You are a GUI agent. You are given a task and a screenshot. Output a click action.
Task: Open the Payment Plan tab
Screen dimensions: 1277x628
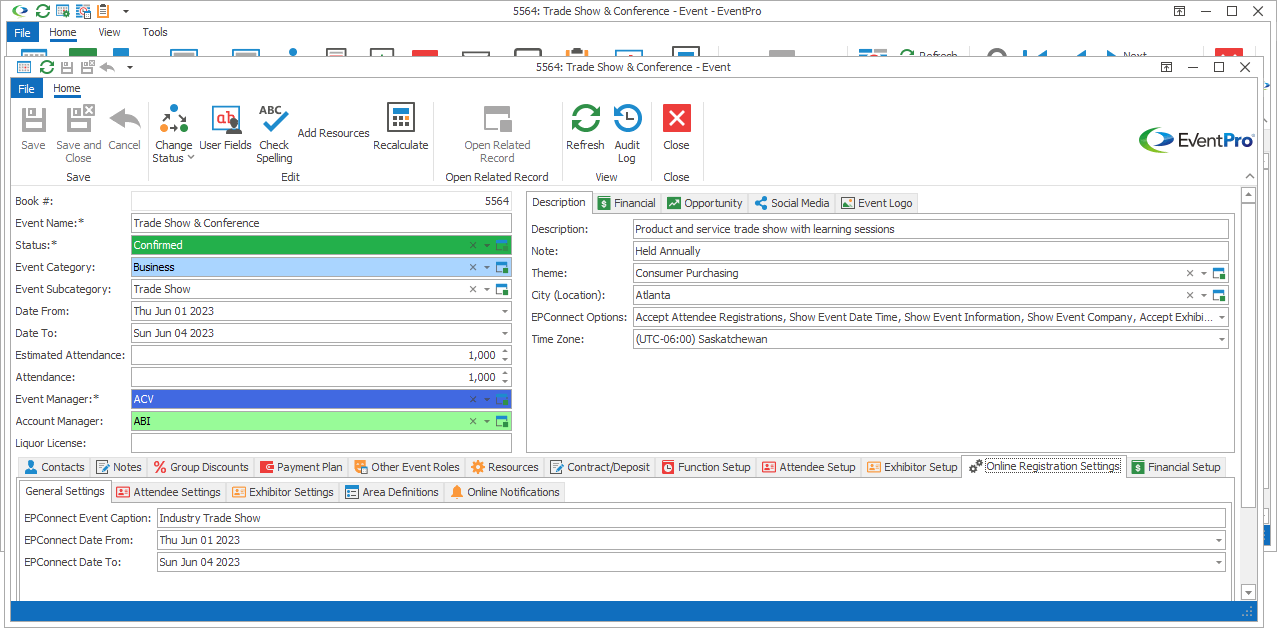[301, 467]
